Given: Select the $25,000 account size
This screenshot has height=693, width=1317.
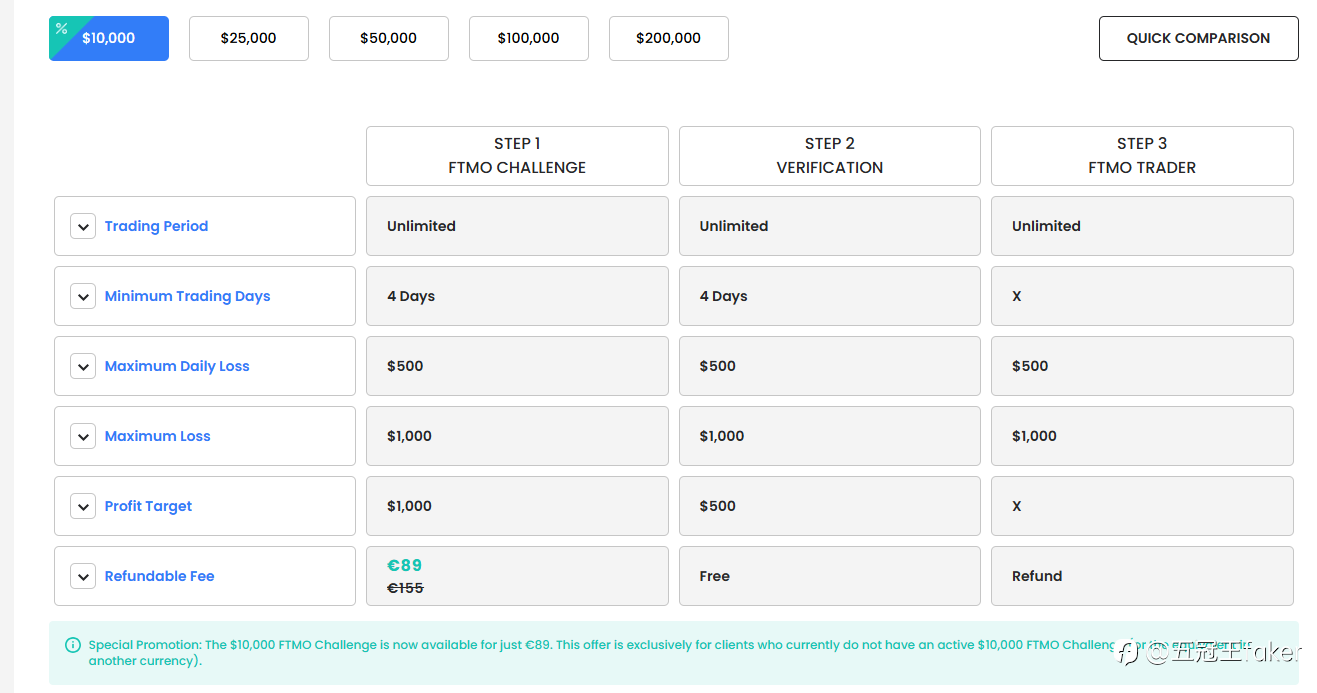Looking at the screenshot, I should pos(249,38).
